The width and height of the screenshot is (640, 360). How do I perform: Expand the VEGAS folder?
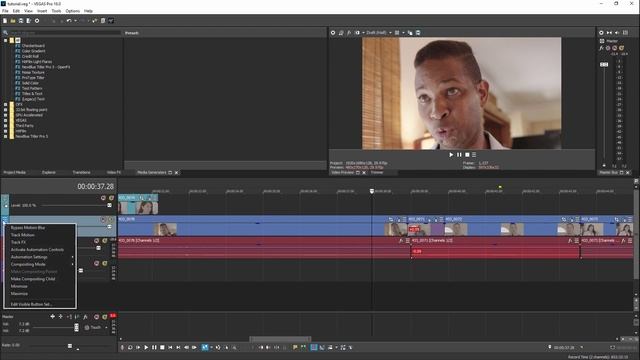6,120
